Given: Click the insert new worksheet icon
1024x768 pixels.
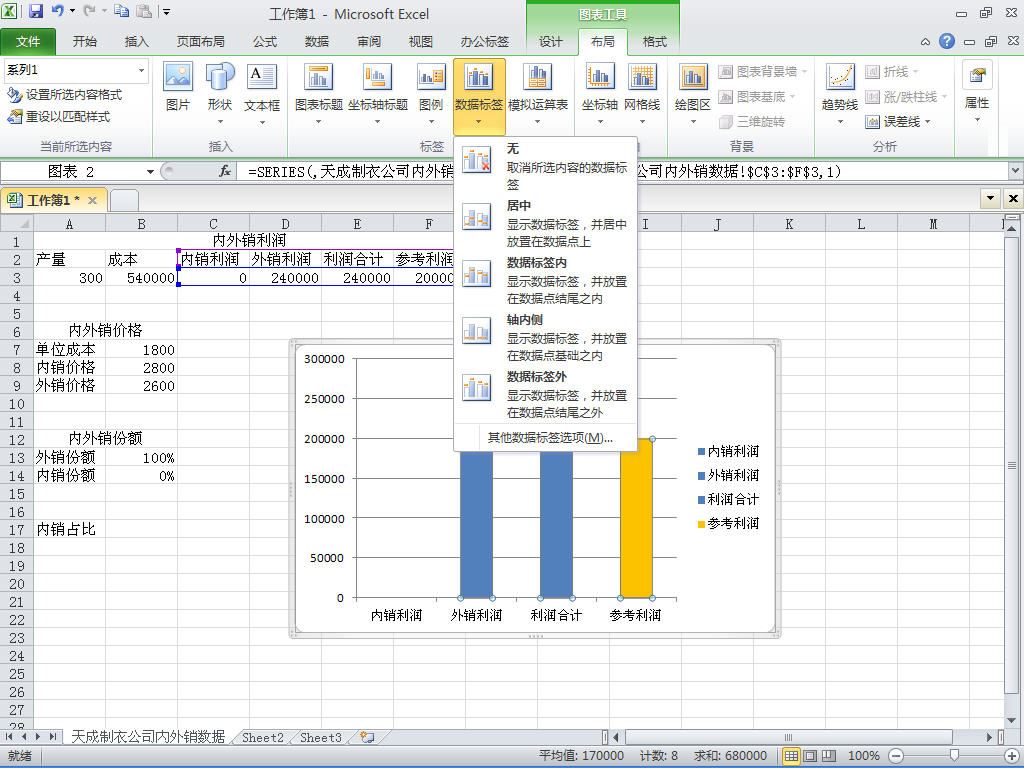Looking at the screenshot, I should (x=367, y=737).
